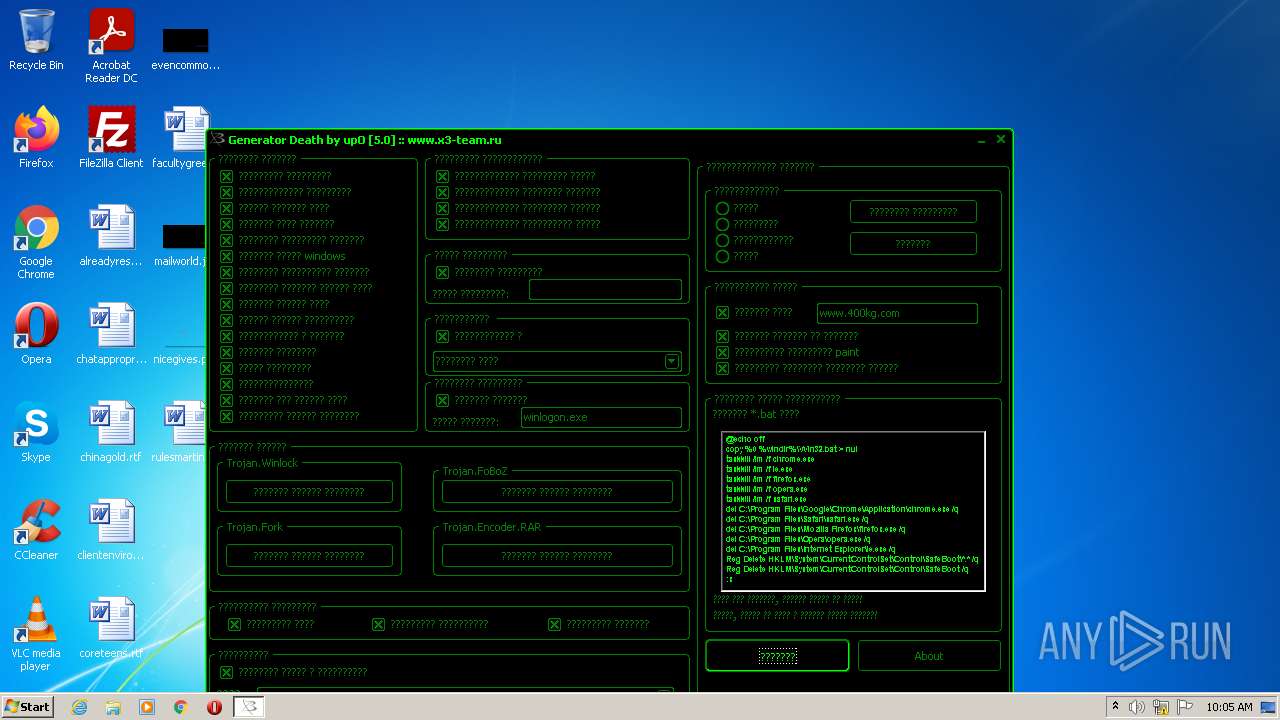This screenshot has height=720, width=1280.
Task: Click the taskbar clock showing 10:05 AM
Action: pos(1229,707)
